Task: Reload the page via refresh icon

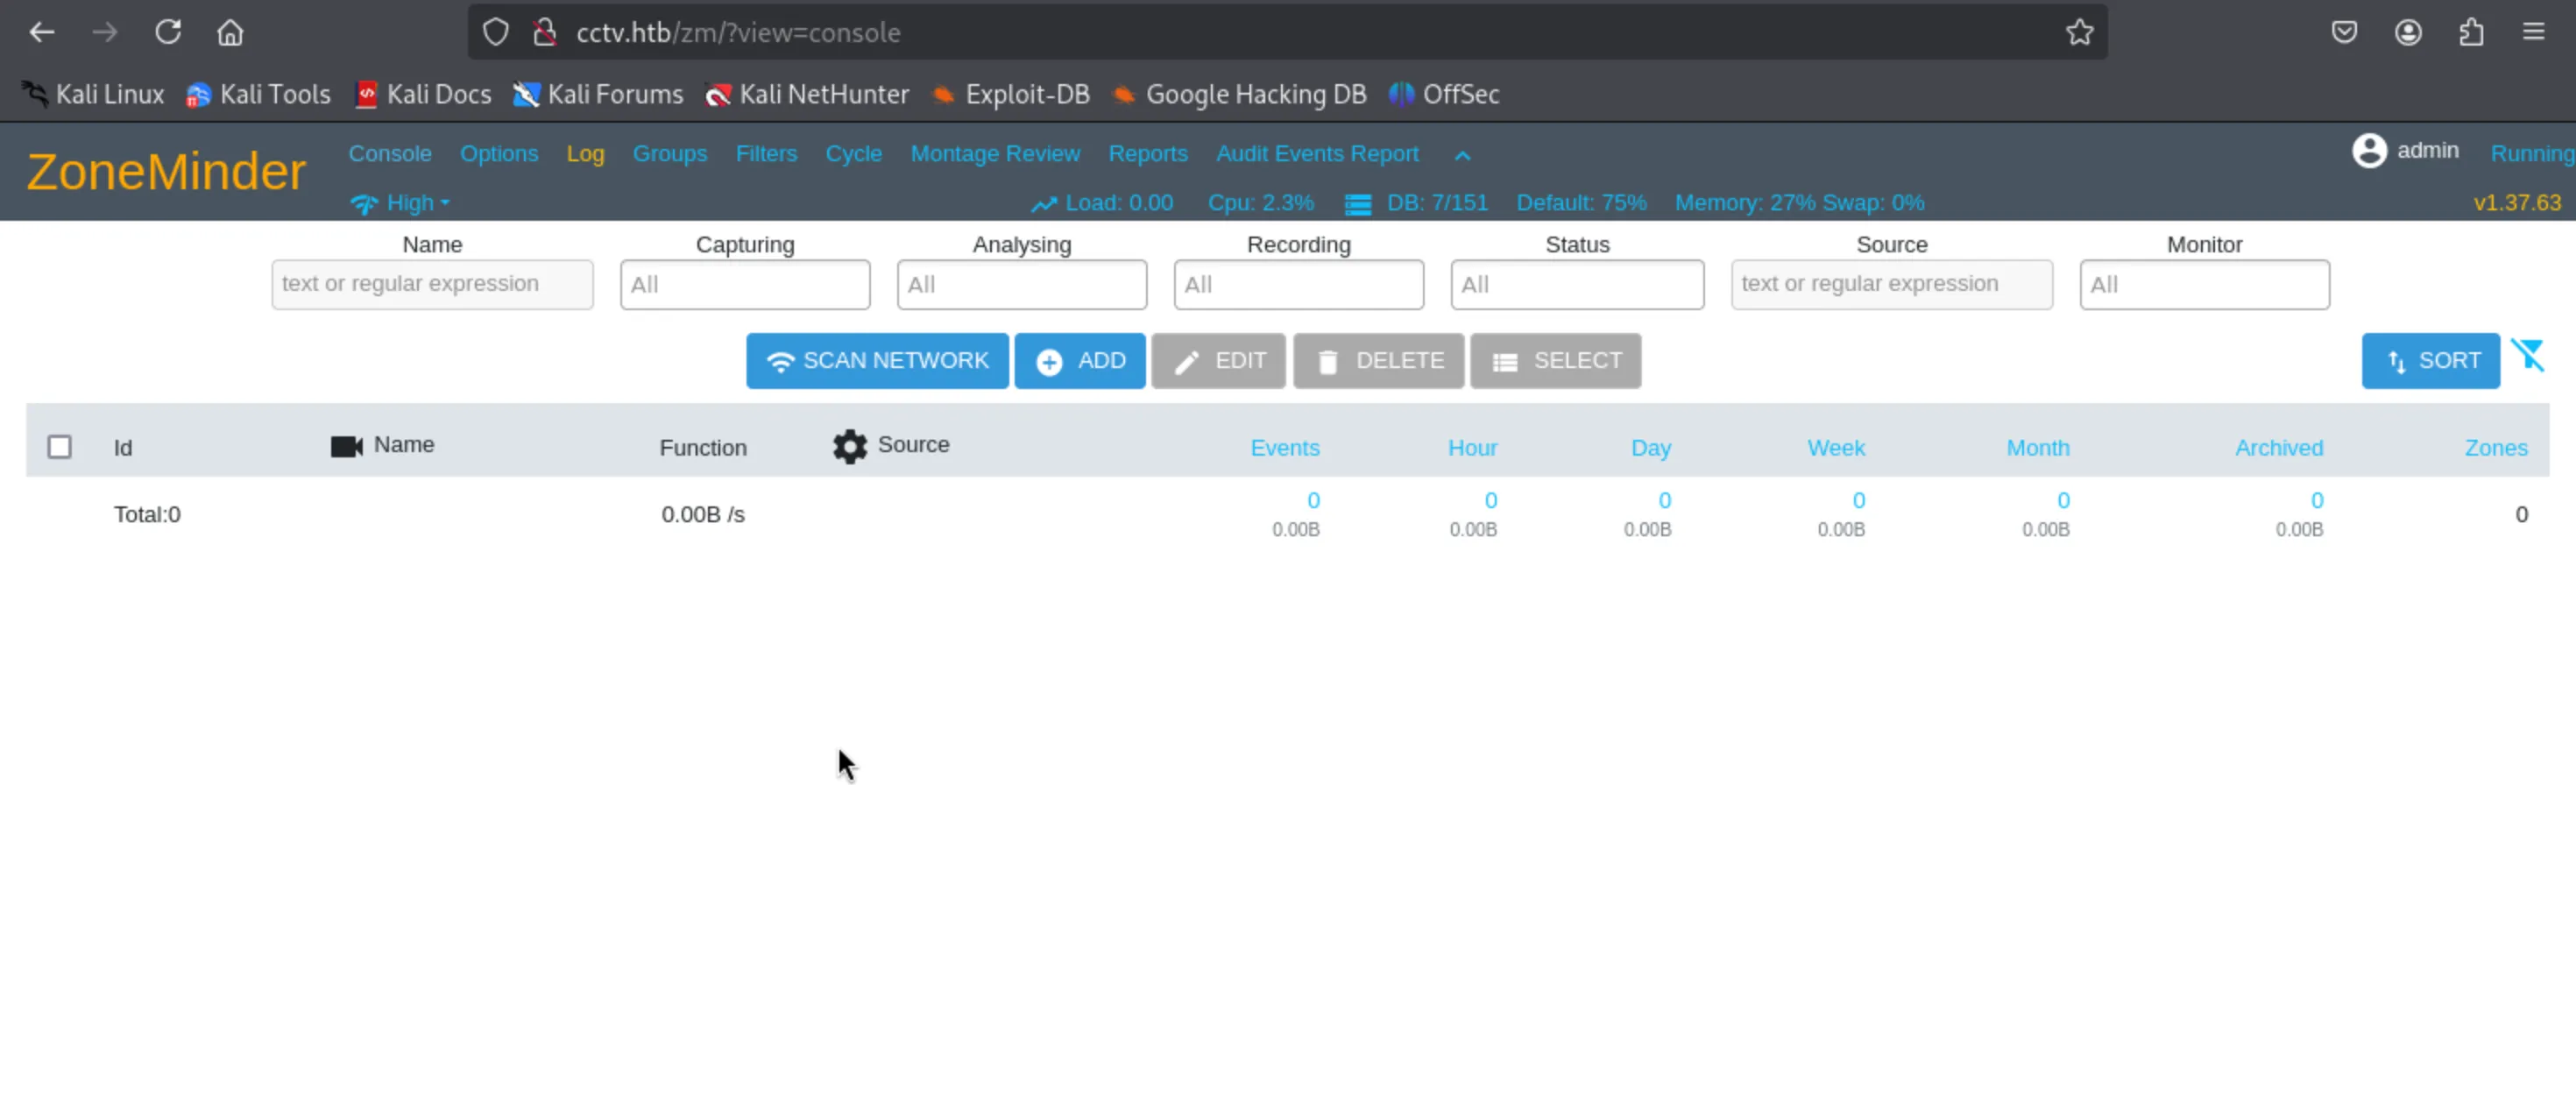Action: point(168,33)
